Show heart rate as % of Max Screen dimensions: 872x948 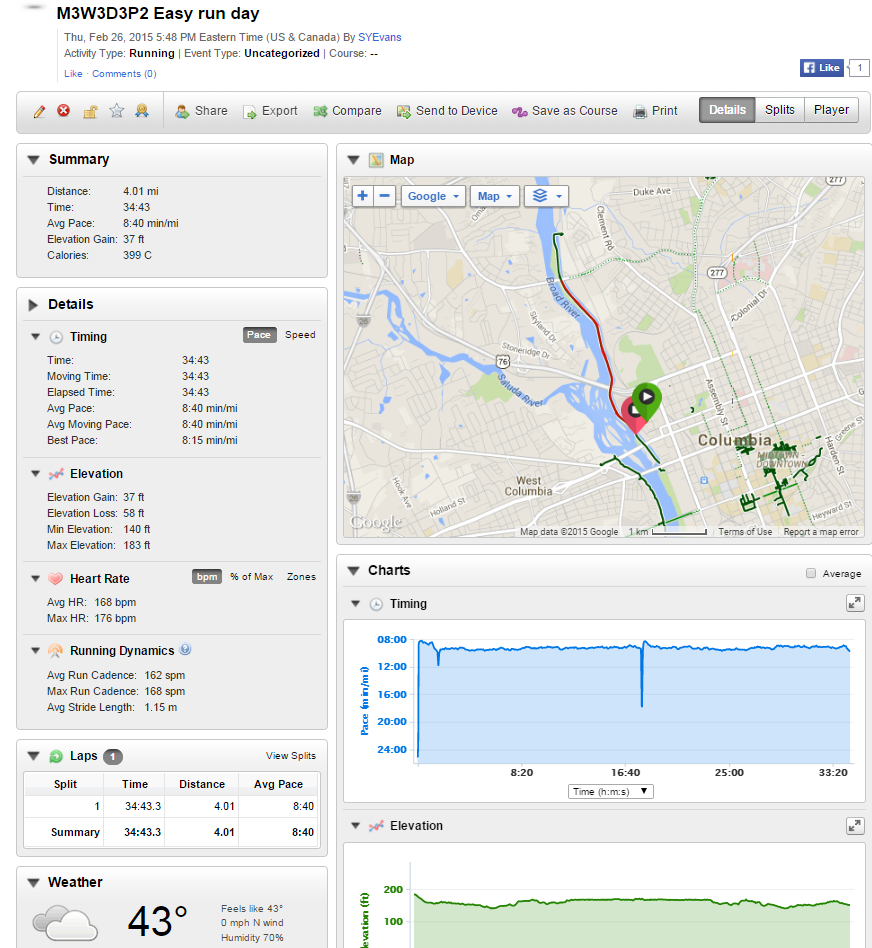click(251, 577)
